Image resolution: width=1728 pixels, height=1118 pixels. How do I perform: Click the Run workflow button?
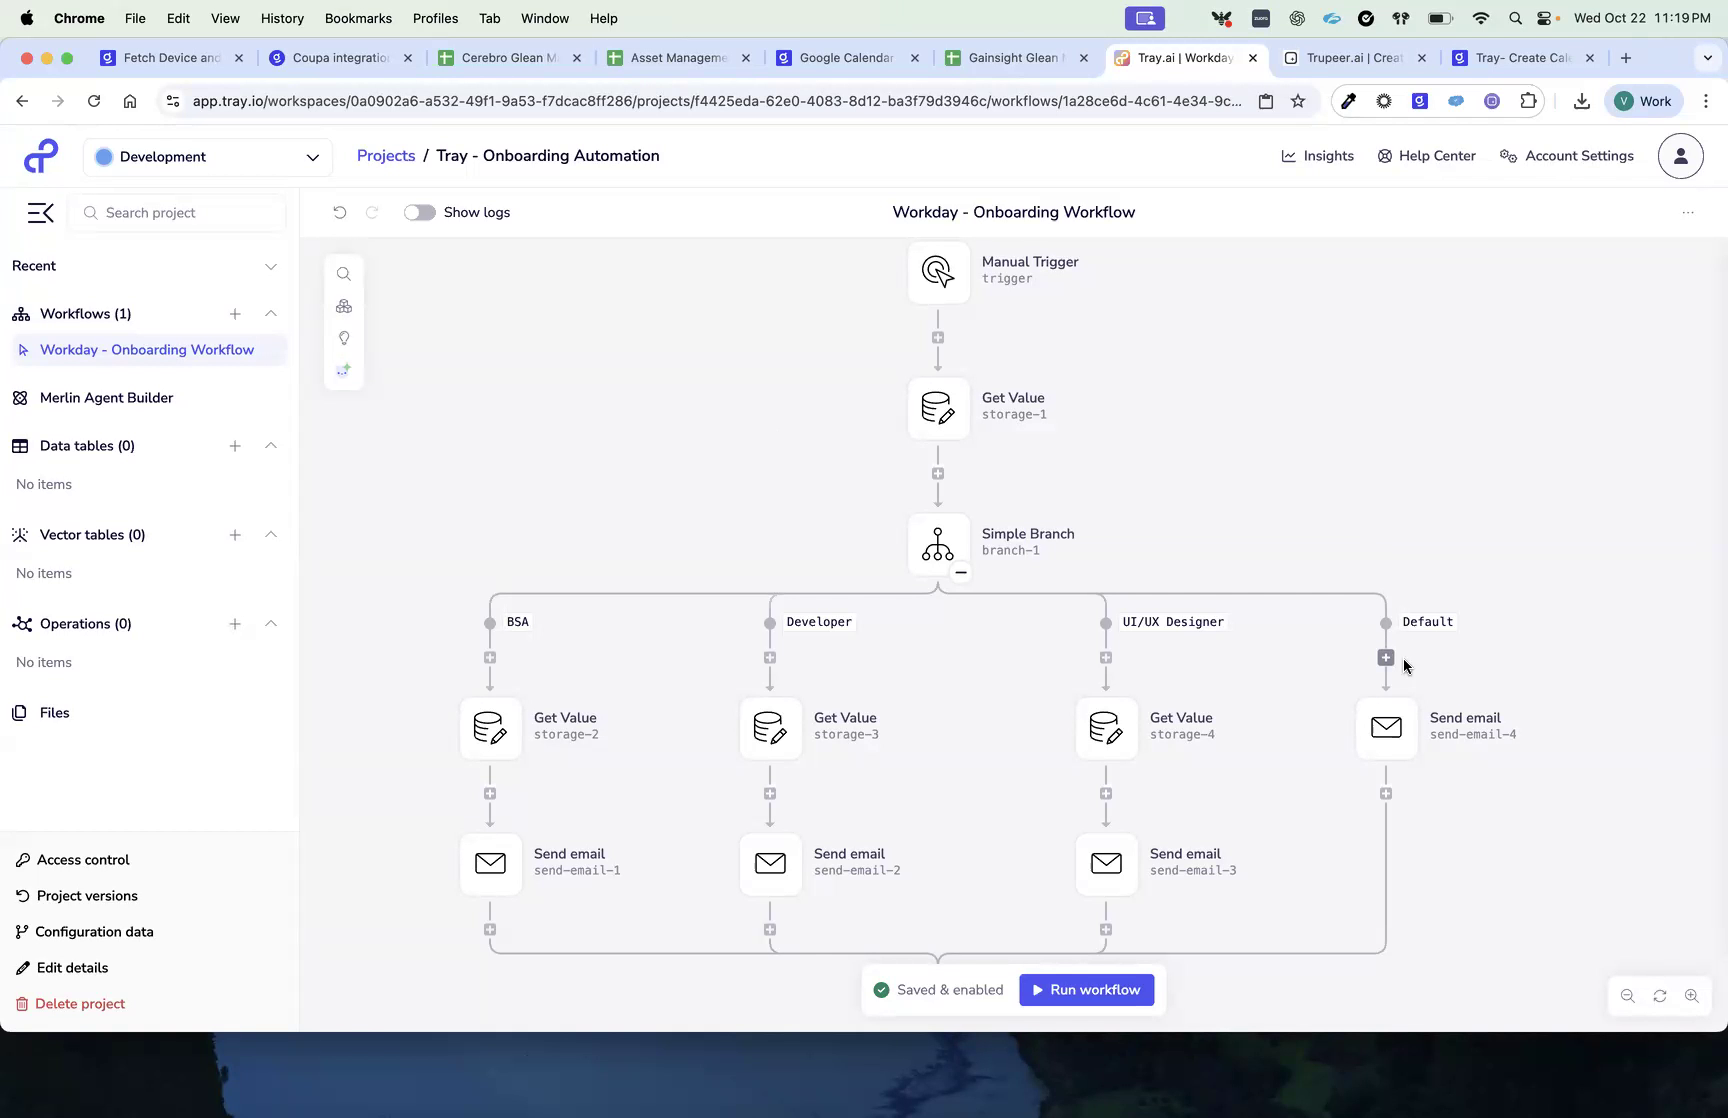click(1086, 989)
